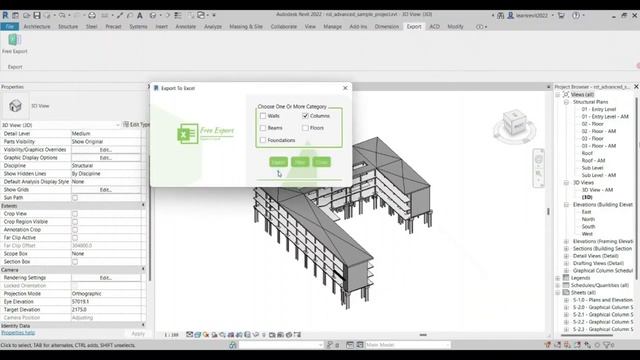Check the Foundations category checkbox
This screenshot has width=640, height=360.
point(263,140)
